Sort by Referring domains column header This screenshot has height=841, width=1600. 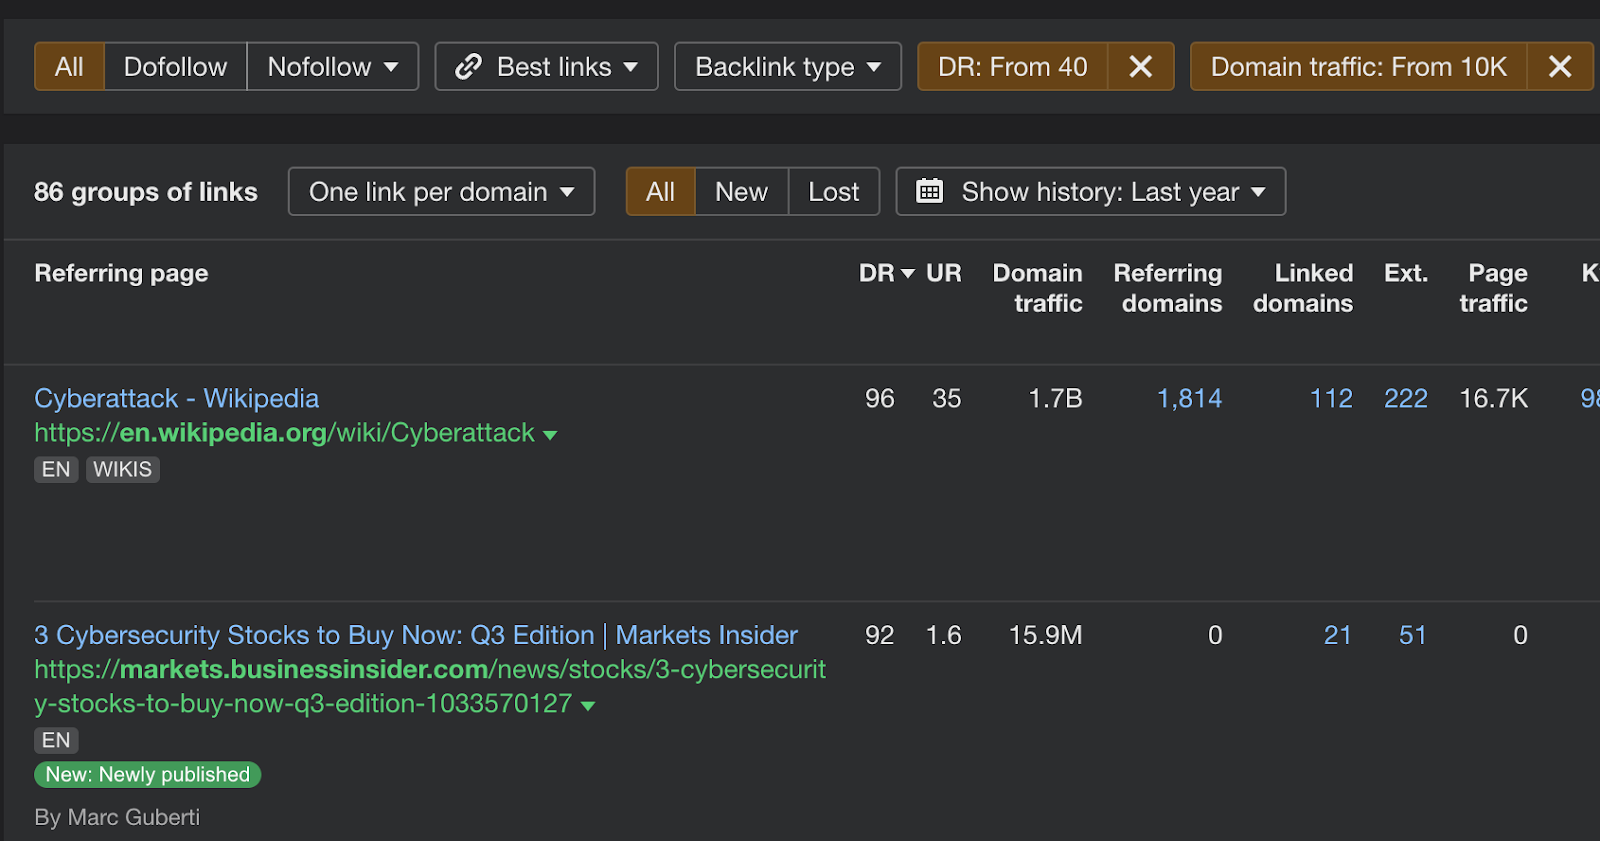point(1168,288)
